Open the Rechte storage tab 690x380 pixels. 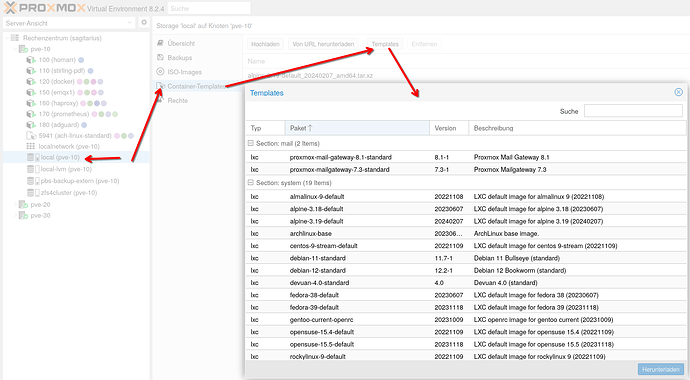coord(197,100)
